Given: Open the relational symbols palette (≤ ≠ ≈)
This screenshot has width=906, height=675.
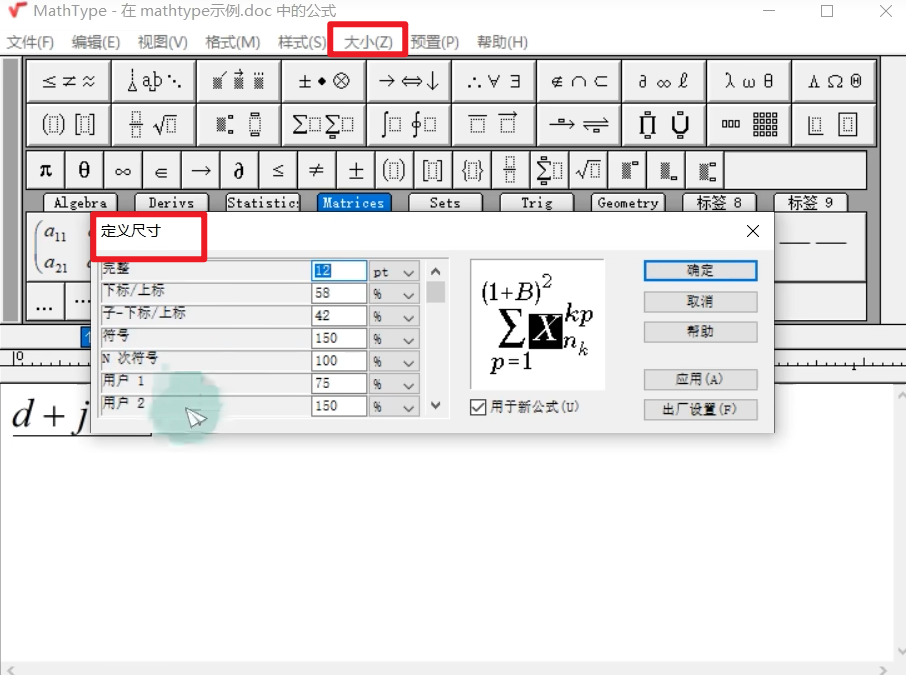Looking at the screenshot, I should click(68, 81).
